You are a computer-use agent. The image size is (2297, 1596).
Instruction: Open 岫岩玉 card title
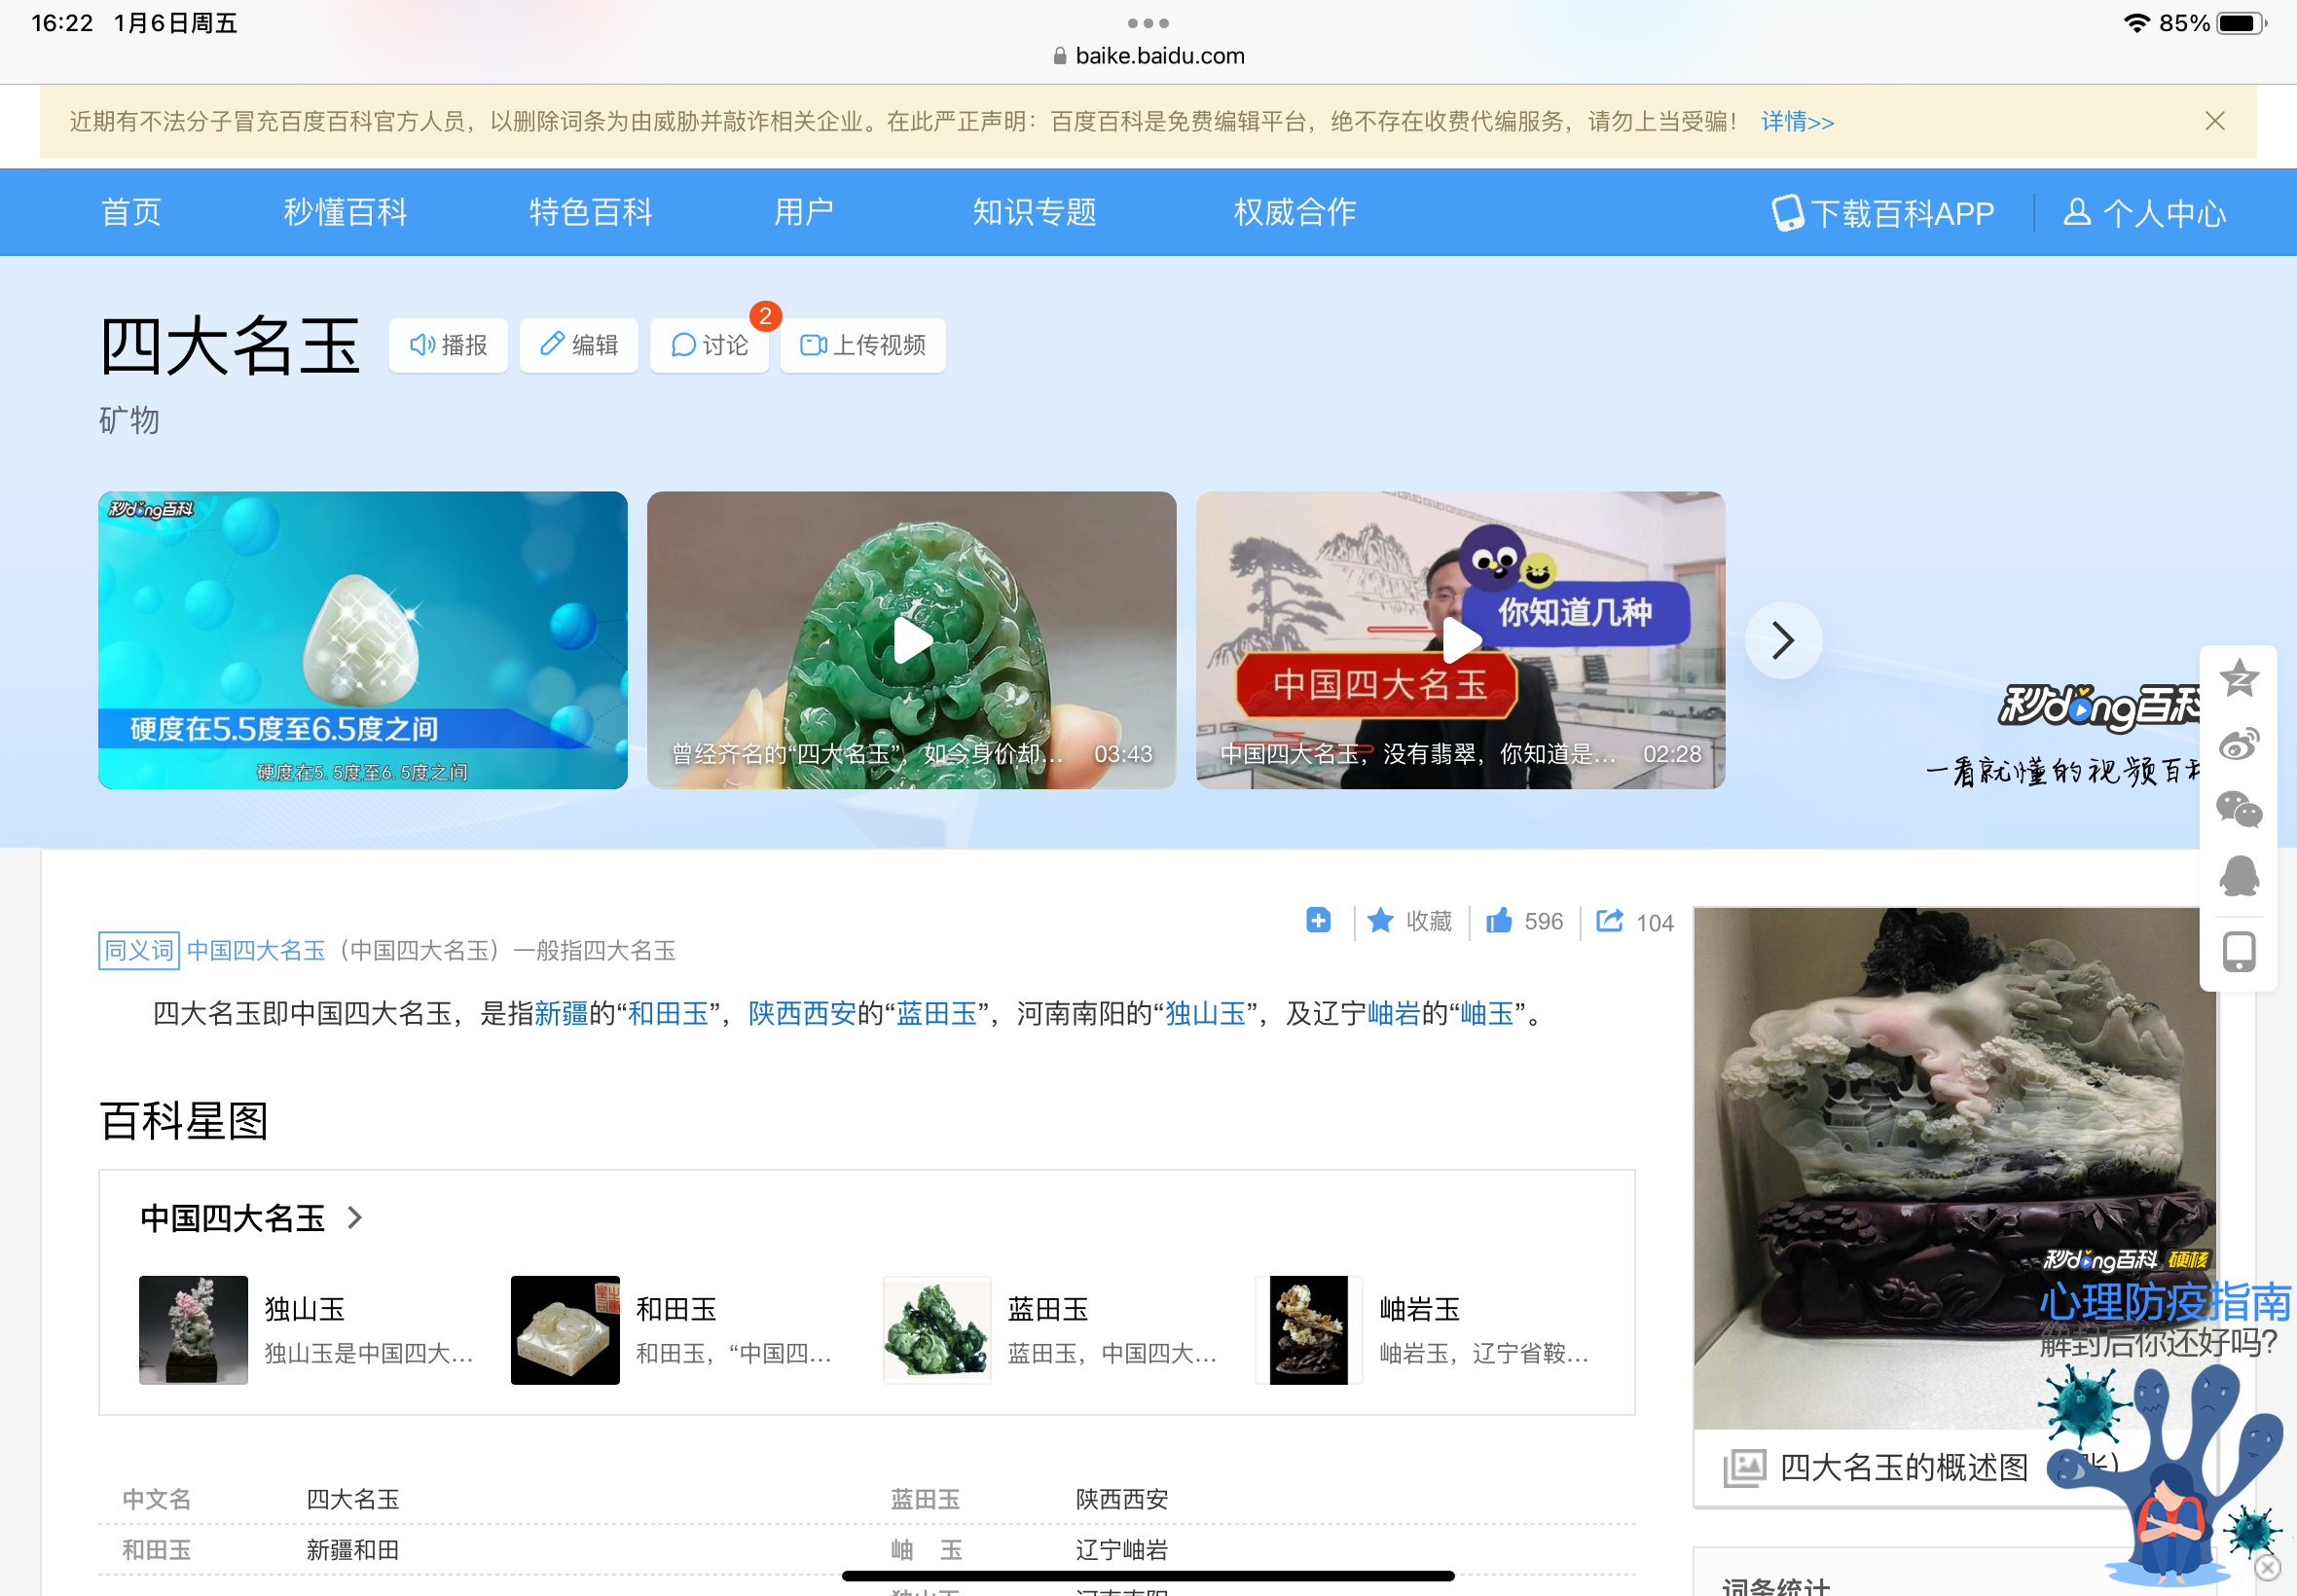point(1420,1309)
